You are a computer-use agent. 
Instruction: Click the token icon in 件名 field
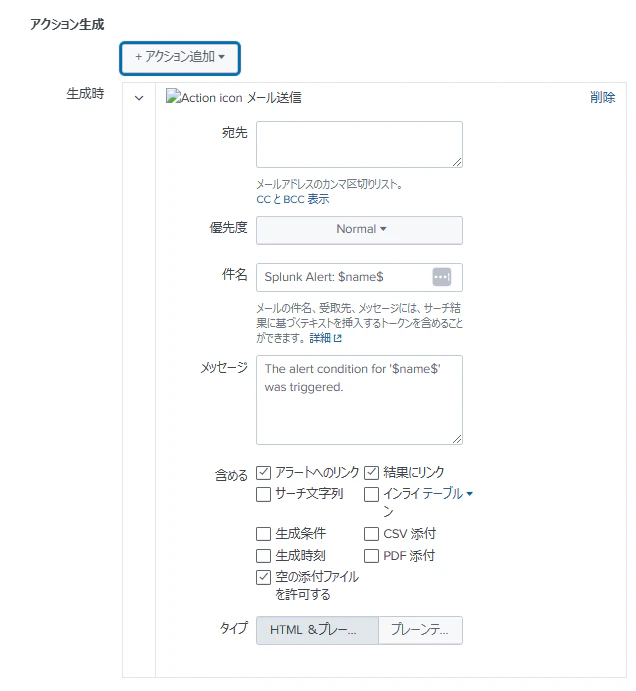(442, 277)
